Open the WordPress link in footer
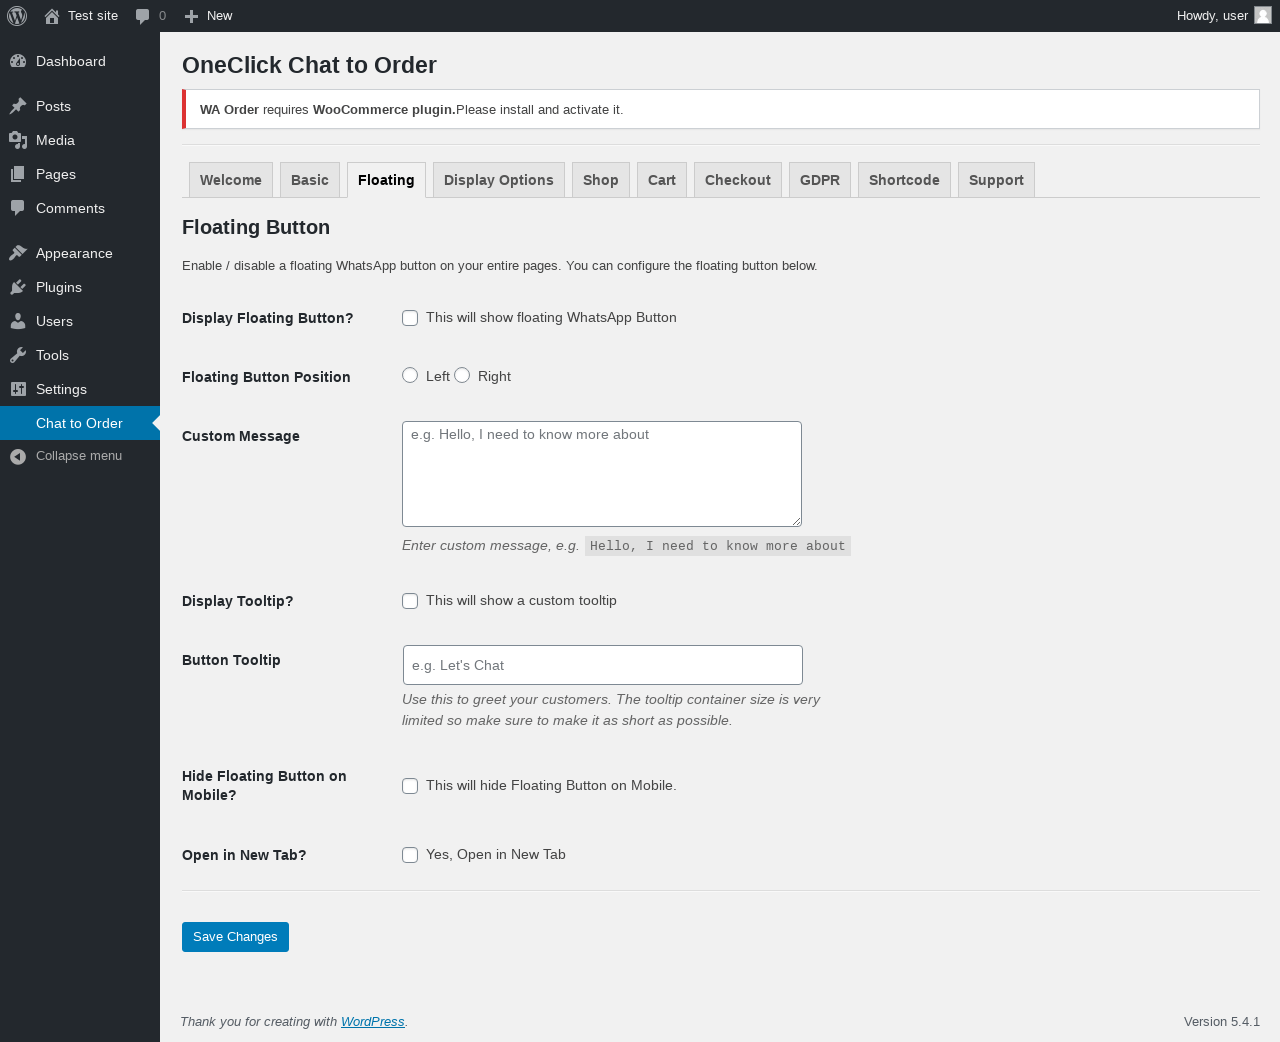This screenshot has height=1042, width=1280. tap(372, 1021)
